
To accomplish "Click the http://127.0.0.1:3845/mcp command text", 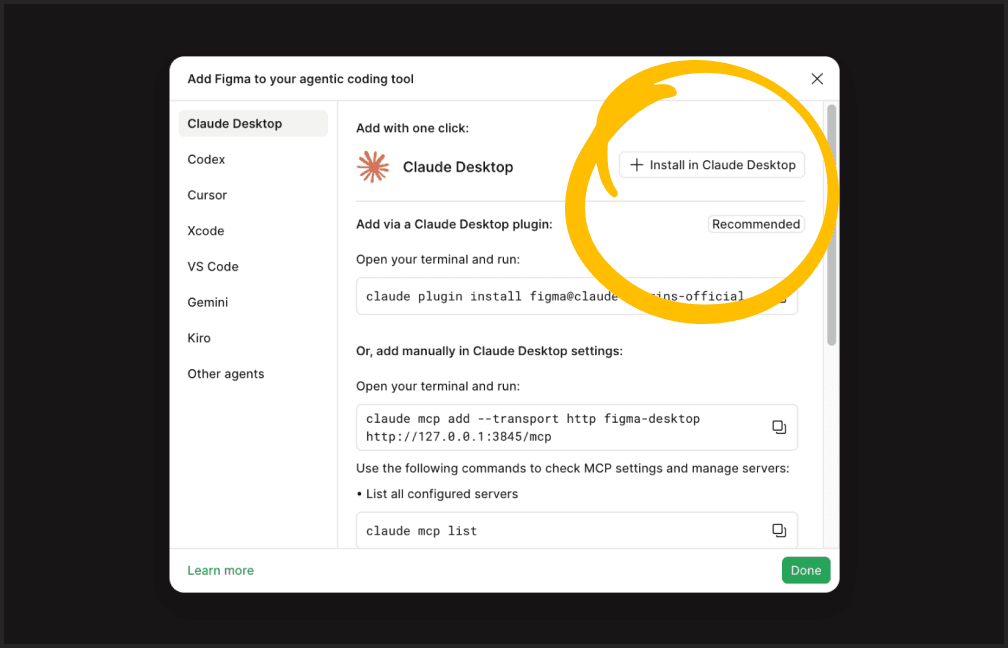I will click(459, 436).
